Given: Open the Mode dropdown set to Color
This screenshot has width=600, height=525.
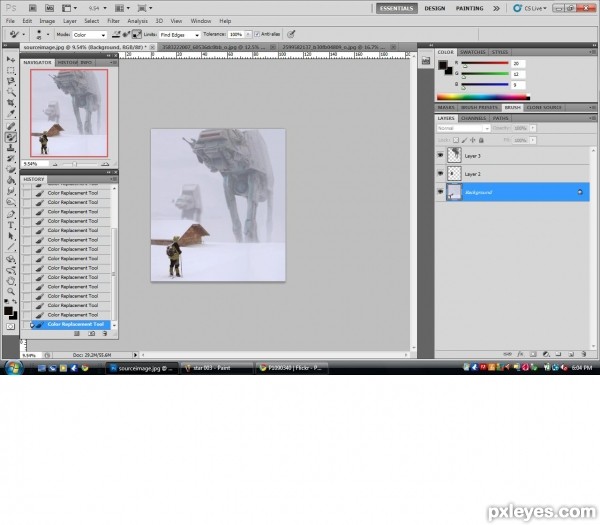Looking at the screenshot, I should tap(89, 35).
